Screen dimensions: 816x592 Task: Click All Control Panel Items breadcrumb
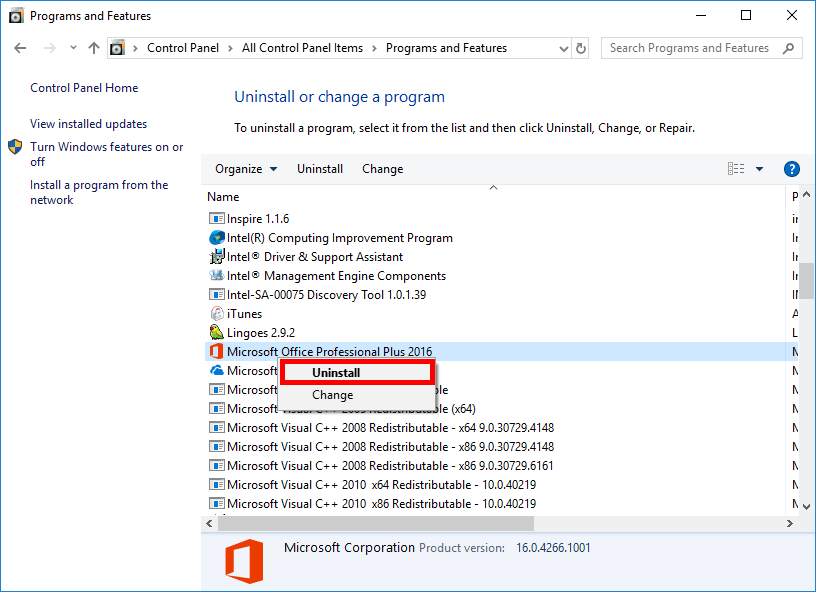click(302, 48)
